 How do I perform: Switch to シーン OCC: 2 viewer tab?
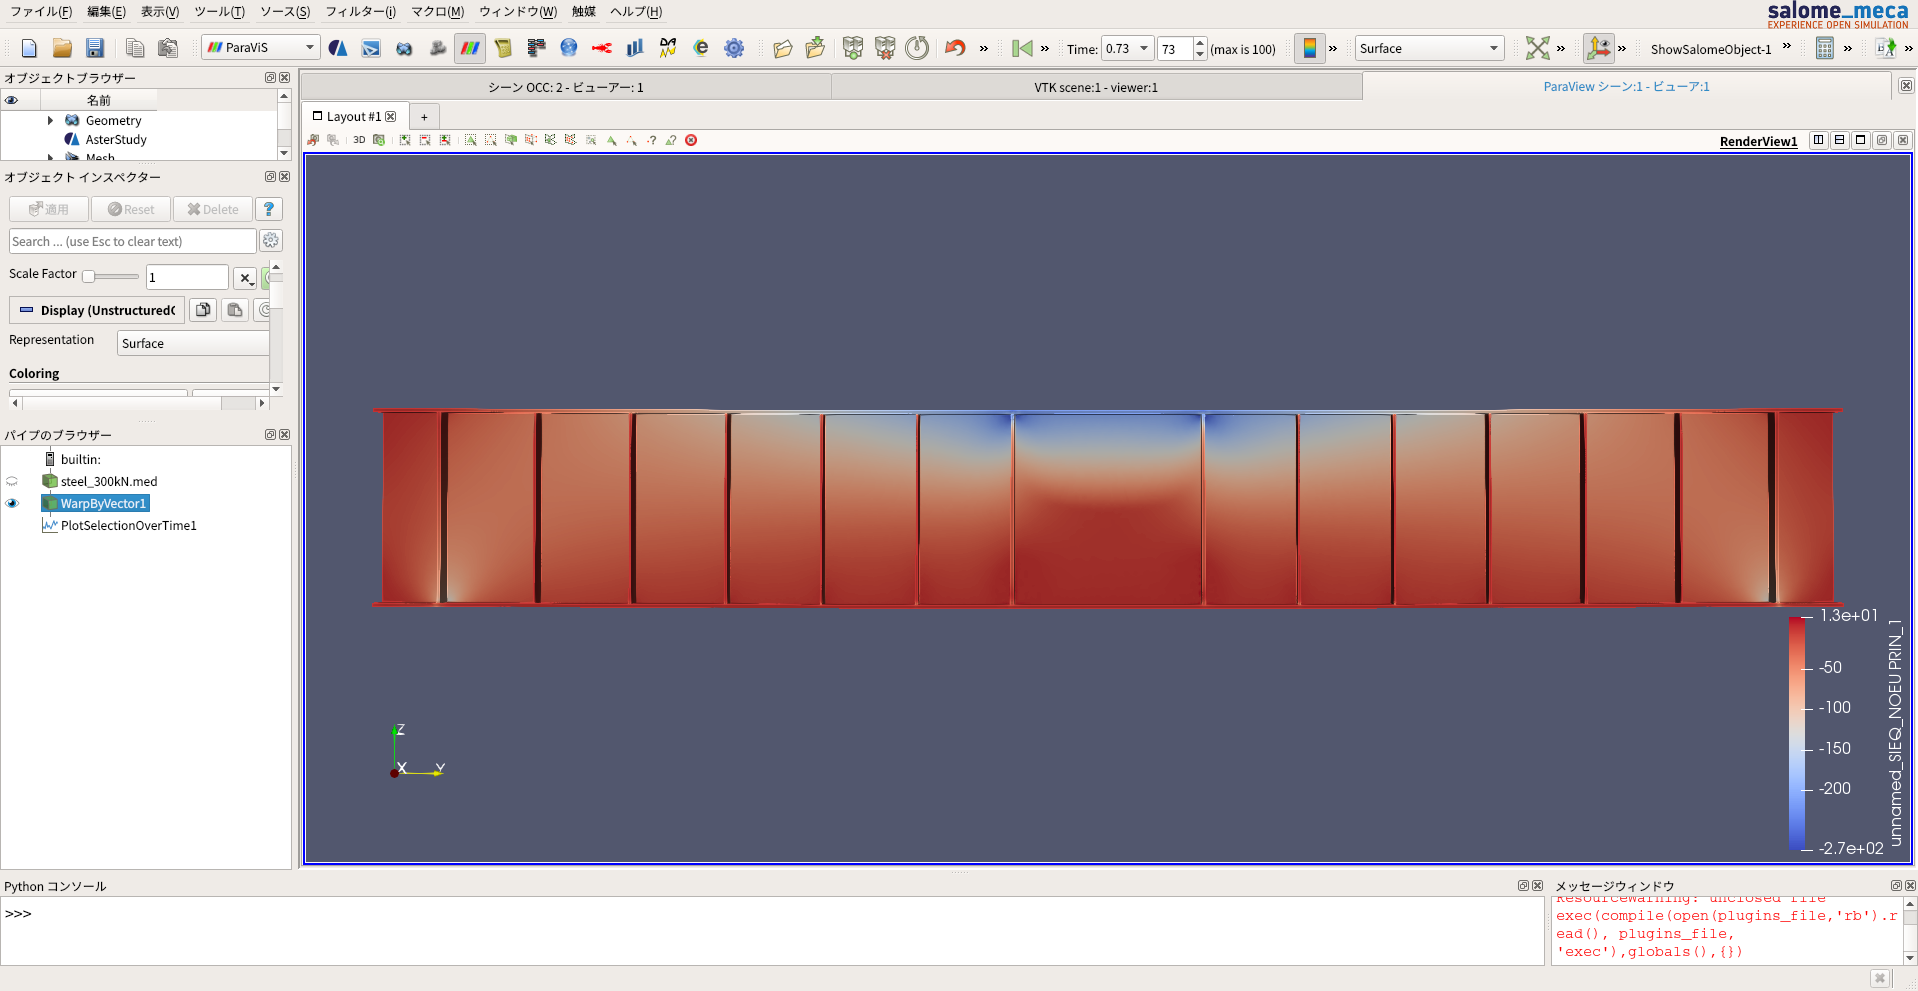coord(566,87)
